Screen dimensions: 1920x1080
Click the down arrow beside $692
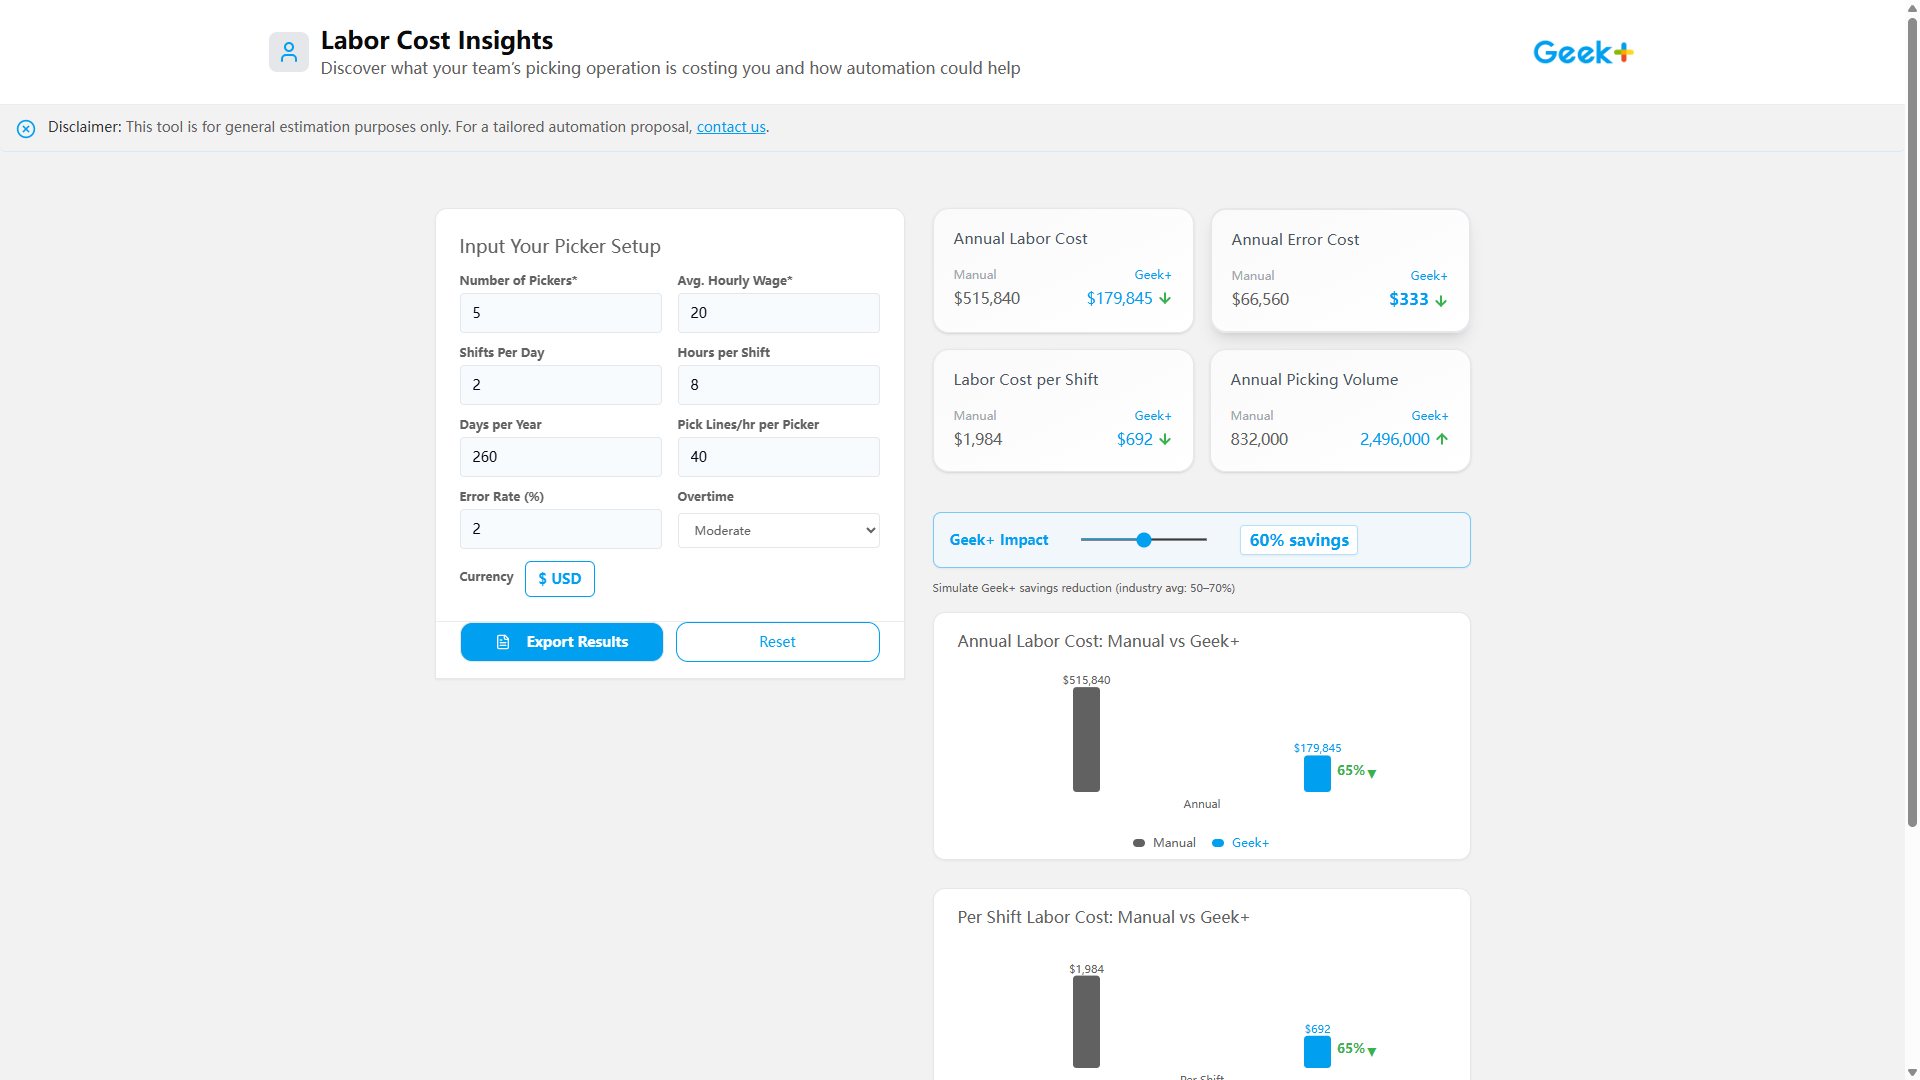1163,439
